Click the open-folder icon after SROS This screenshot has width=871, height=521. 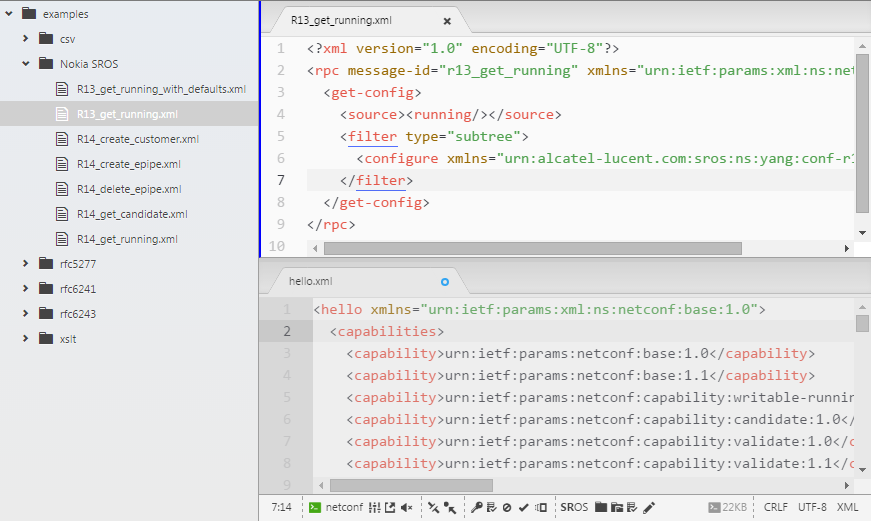pos(617,507)
